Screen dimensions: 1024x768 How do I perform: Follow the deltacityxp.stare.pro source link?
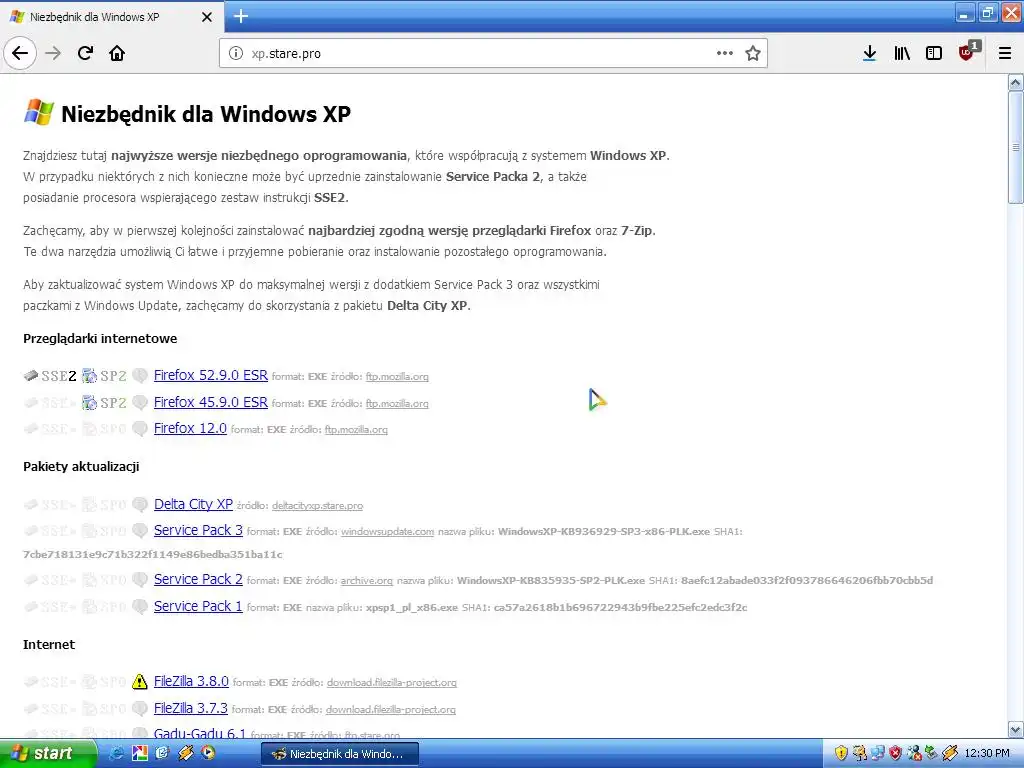(x=317, y=505)
